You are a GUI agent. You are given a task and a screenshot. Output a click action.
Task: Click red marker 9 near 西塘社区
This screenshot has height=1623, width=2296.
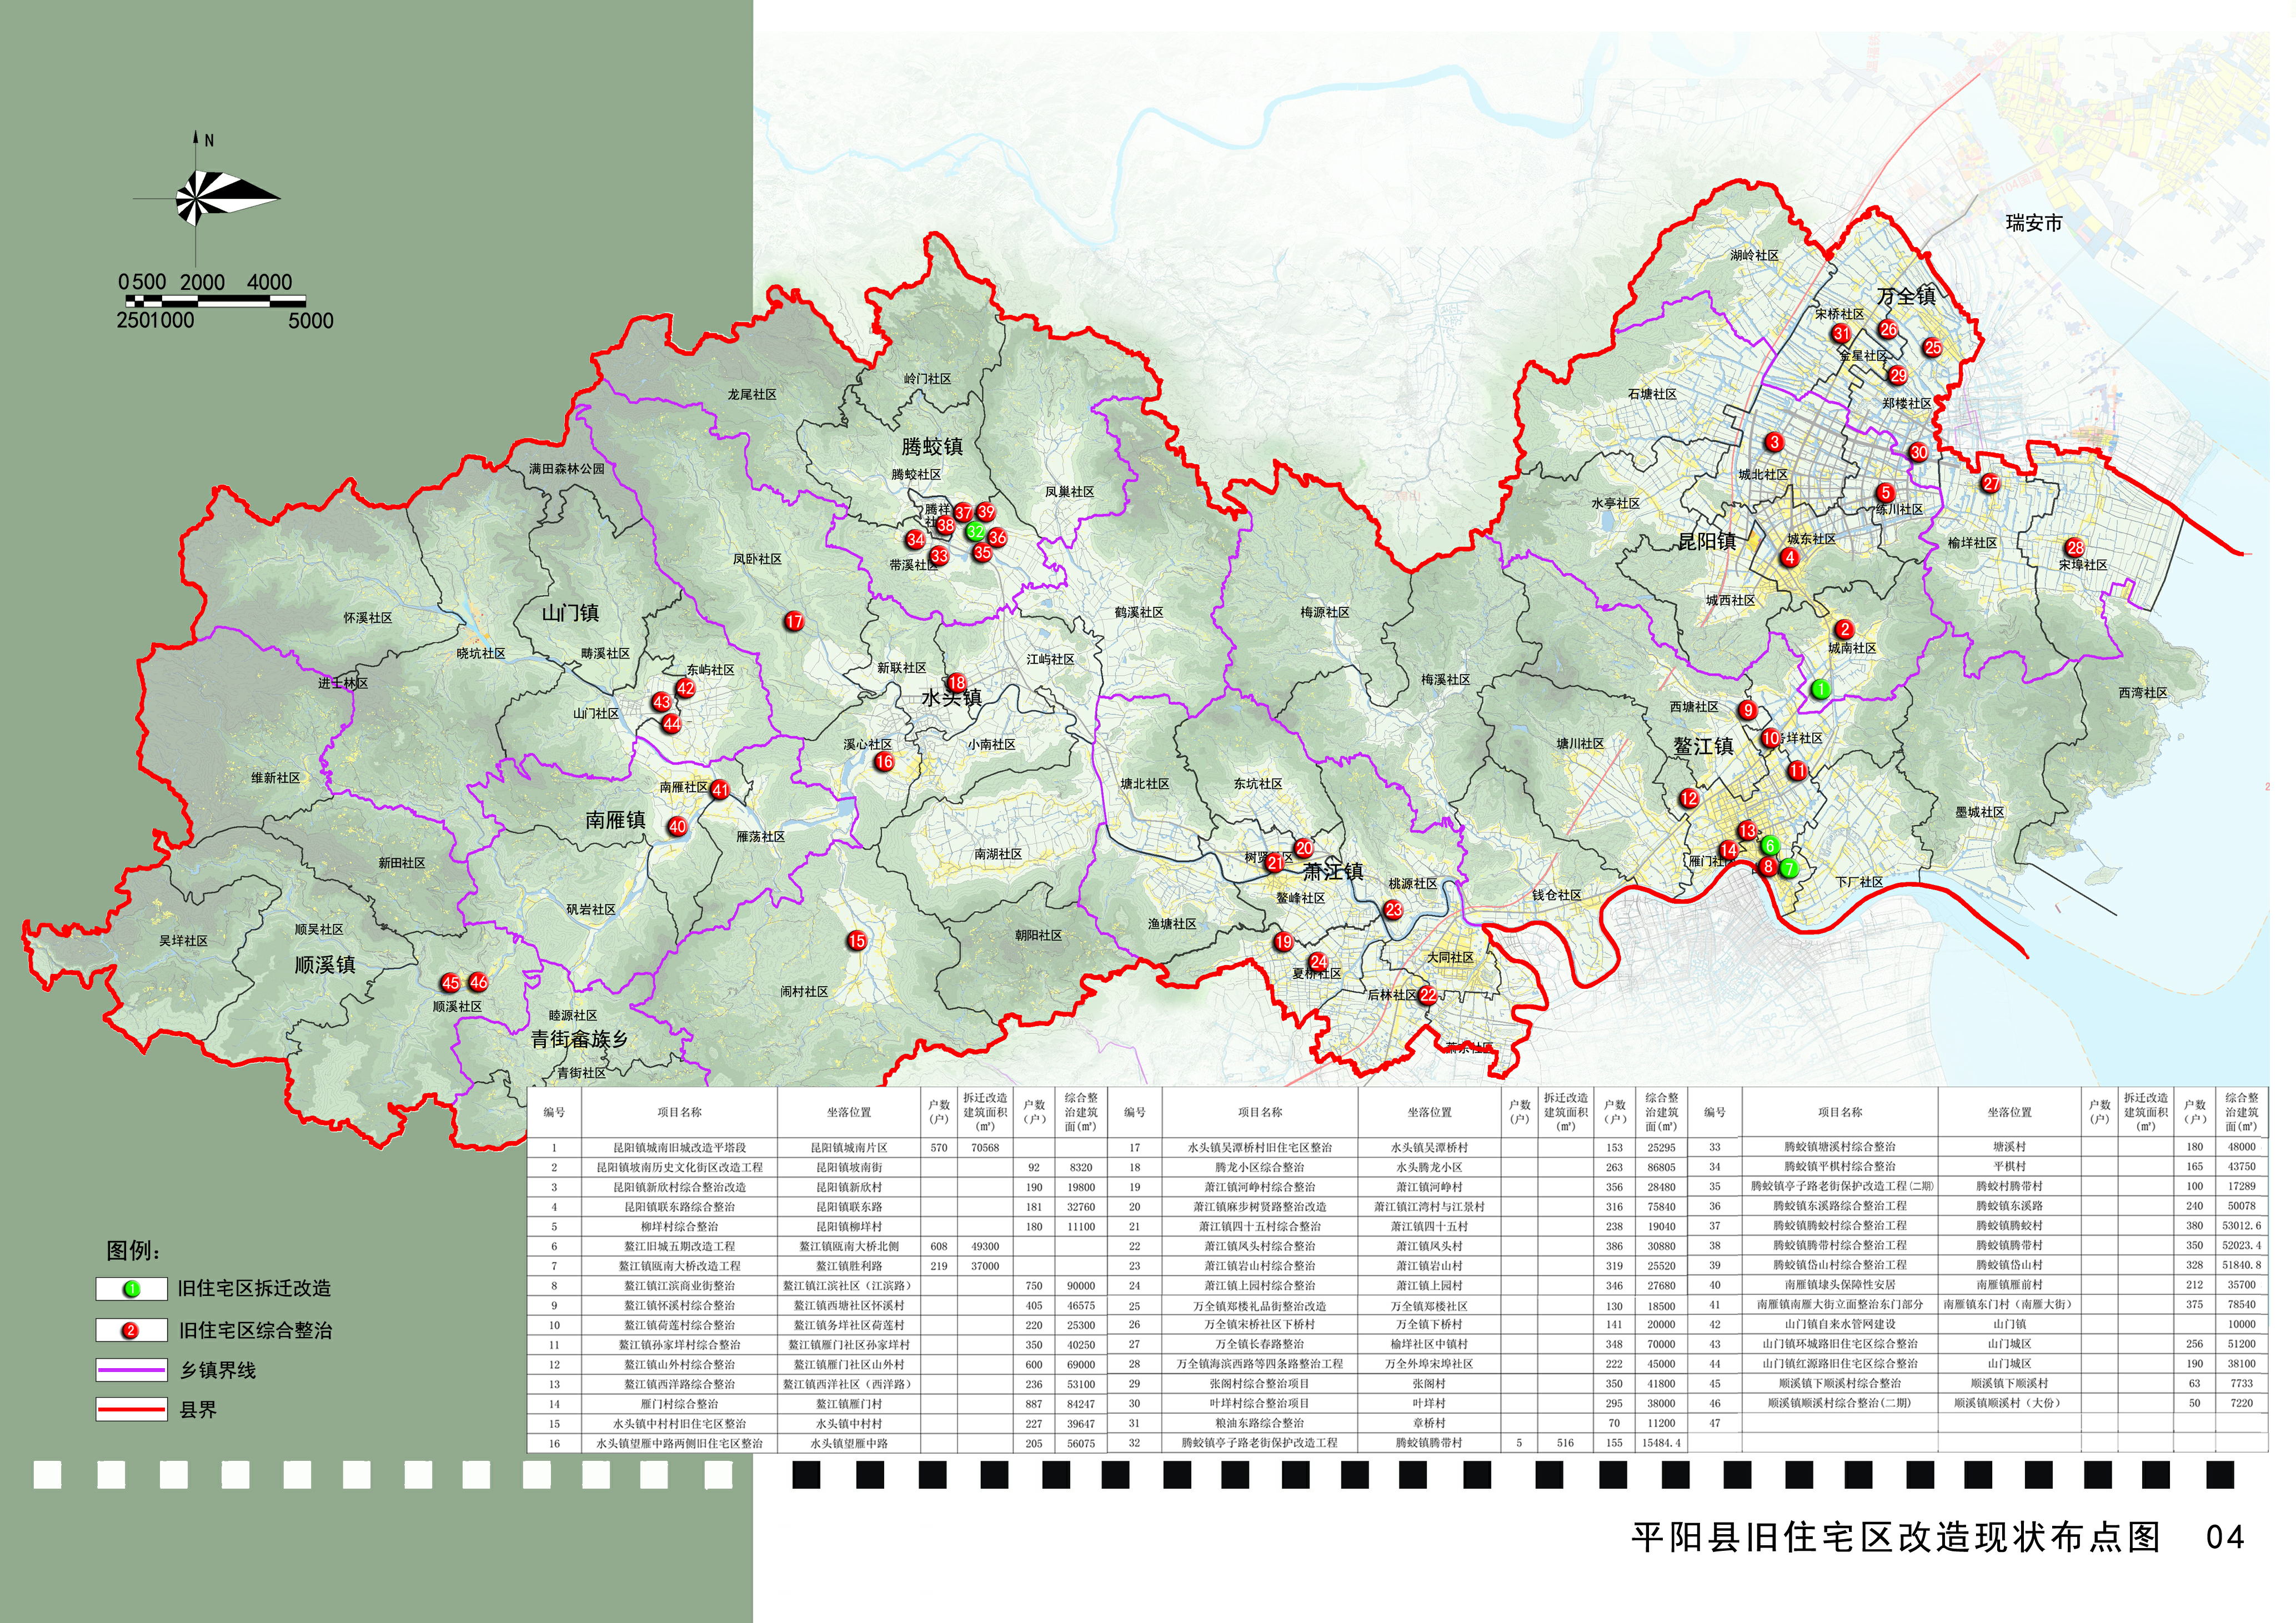click(1747, 710)
